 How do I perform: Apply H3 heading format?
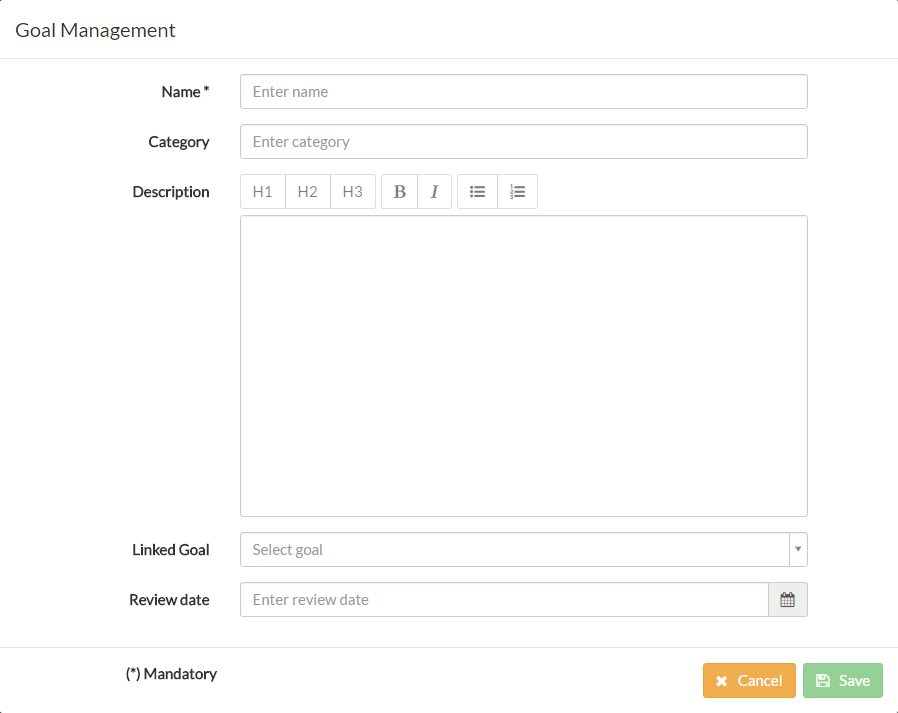click(x=353, y=192)
